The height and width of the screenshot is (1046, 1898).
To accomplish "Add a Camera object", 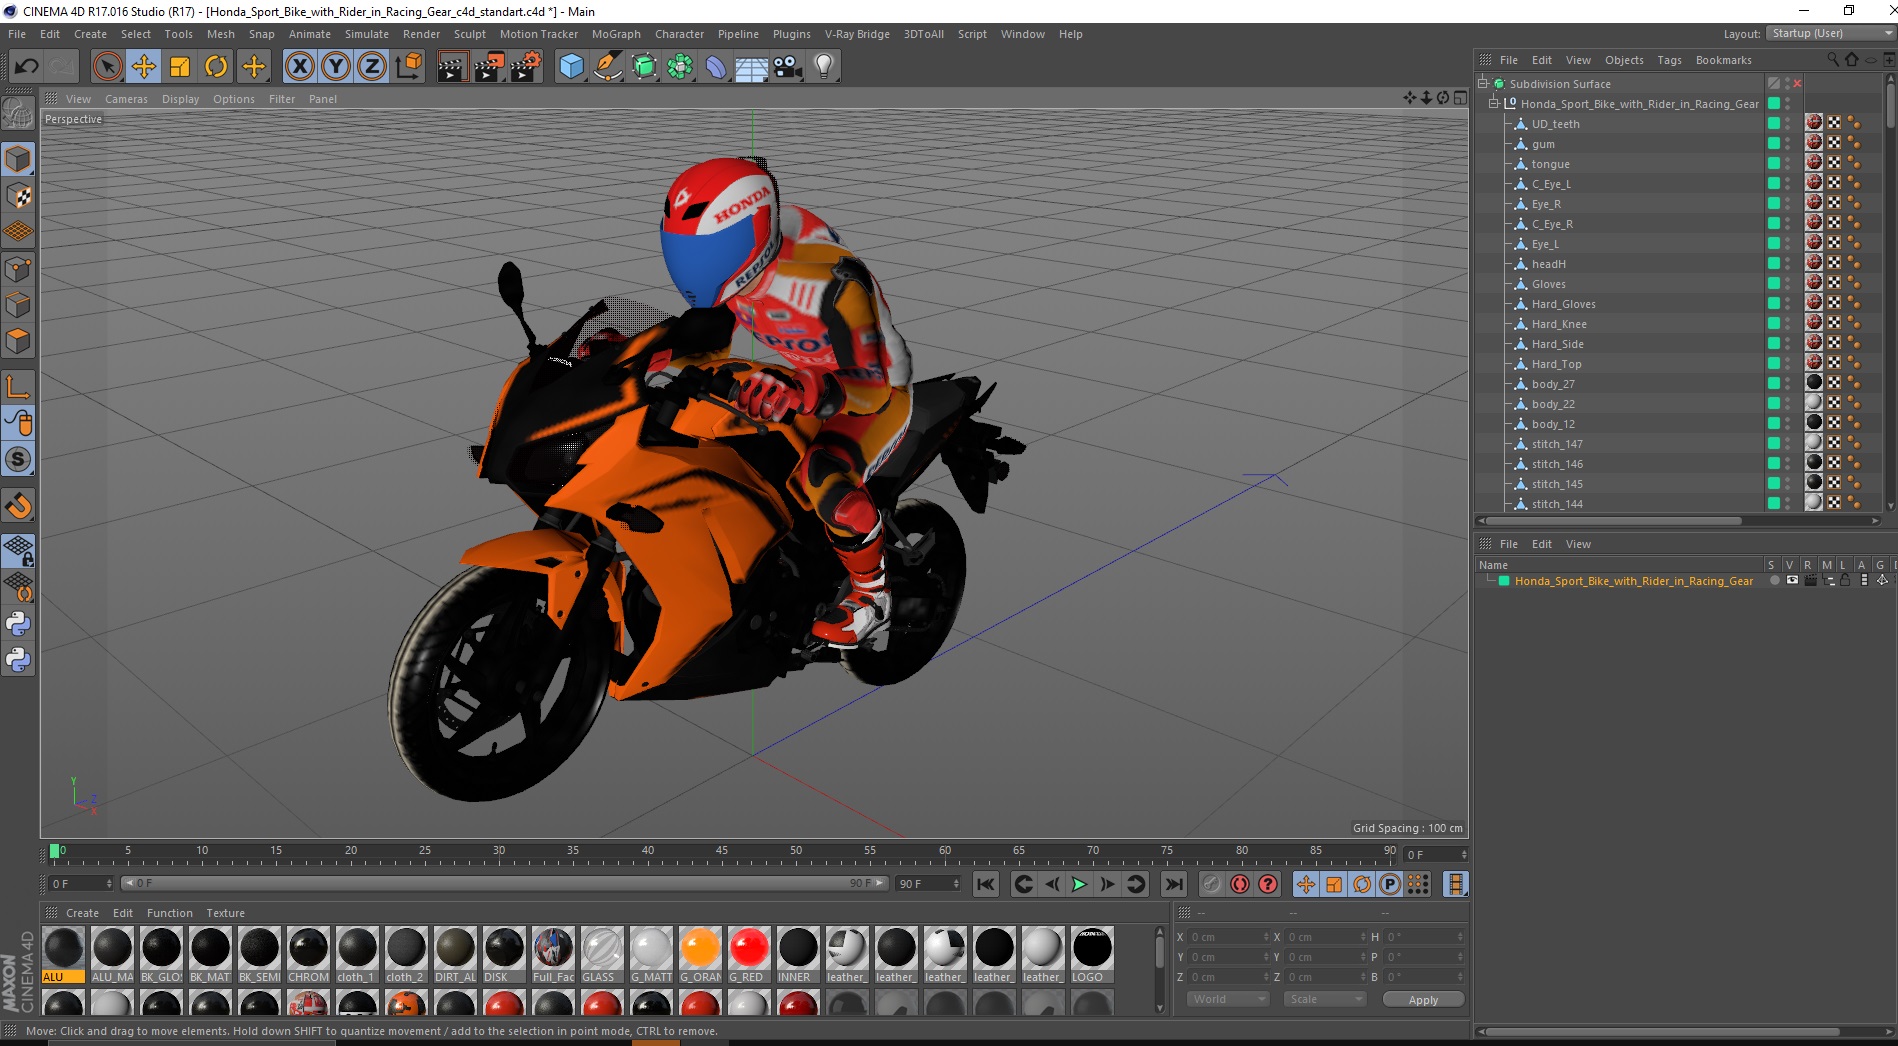I will pyautogui.click(x=788, y=67).
